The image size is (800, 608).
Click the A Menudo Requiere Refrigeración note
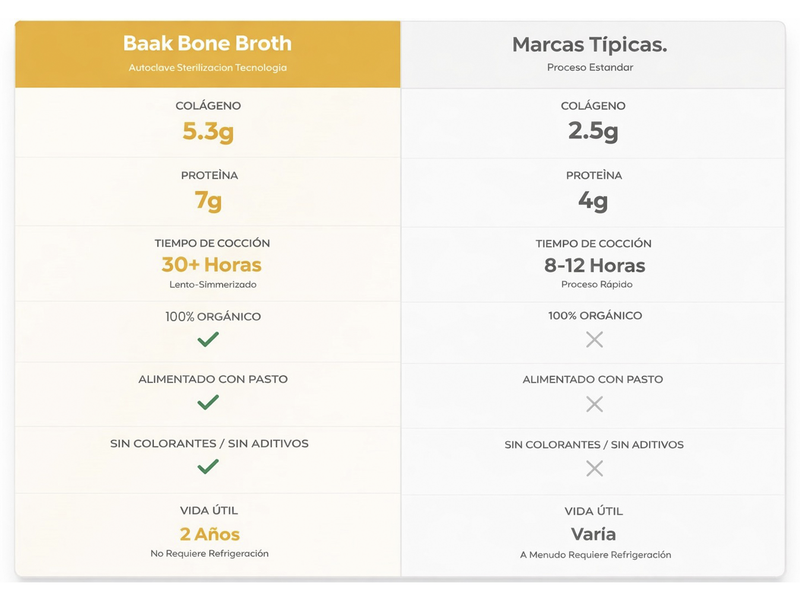[x=595, y=554]
